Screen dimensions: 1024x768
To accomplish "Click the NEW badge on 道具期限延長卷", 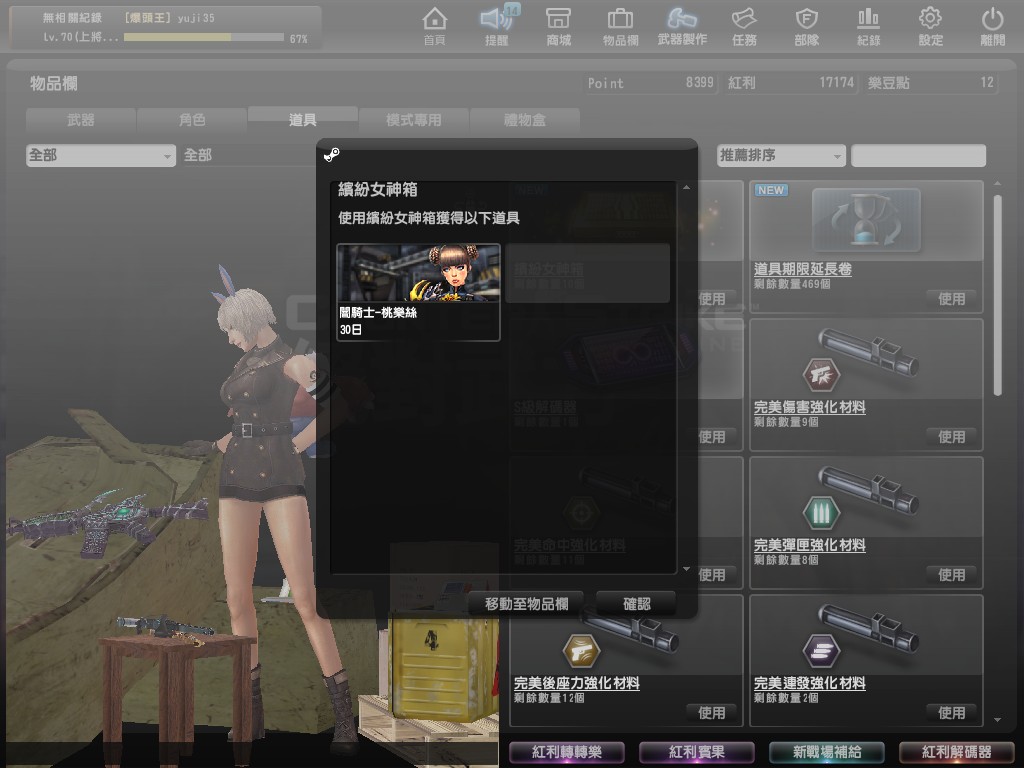I will [771, 190].
